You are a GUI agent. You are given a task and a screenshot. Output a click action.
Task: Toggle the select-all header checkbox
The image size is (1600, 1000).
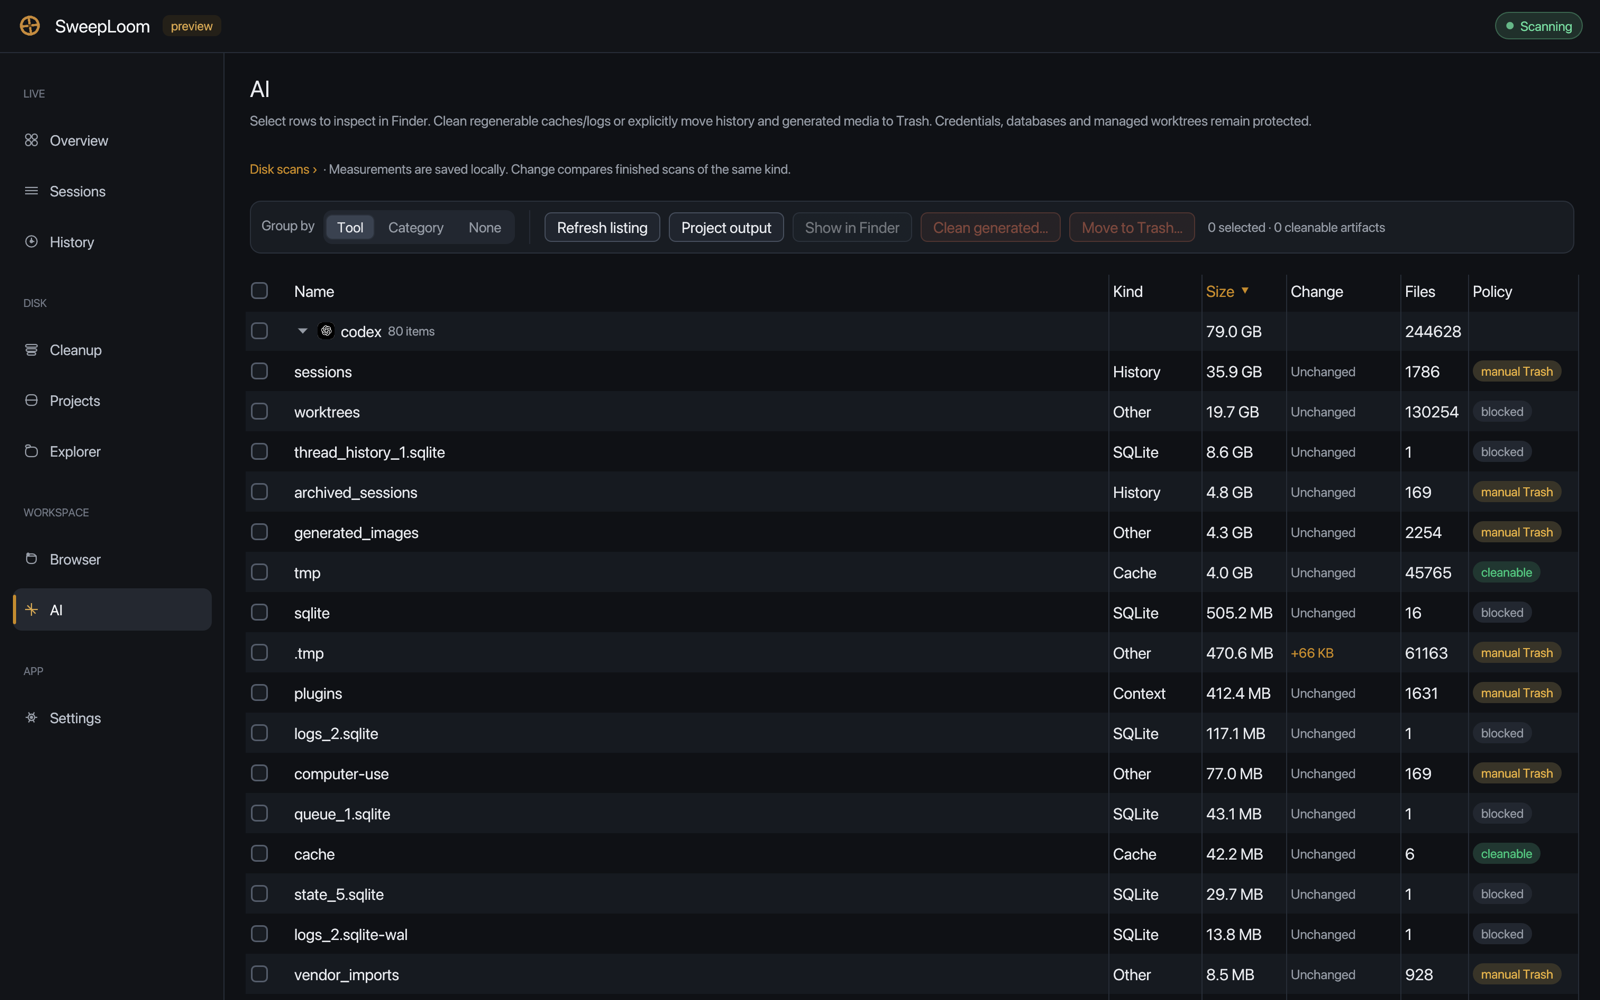point(259,291)
